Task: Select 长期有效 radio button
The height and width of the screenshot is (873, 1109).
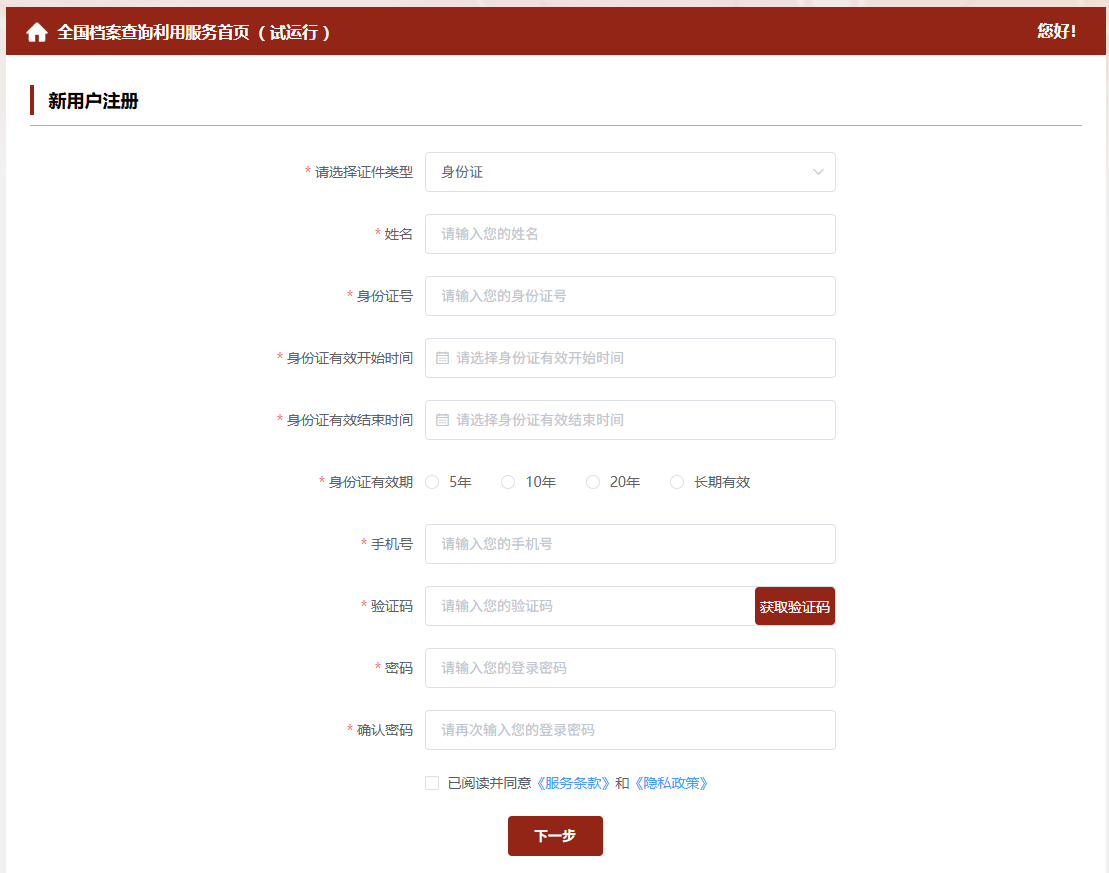Action: tap(677, 482)
